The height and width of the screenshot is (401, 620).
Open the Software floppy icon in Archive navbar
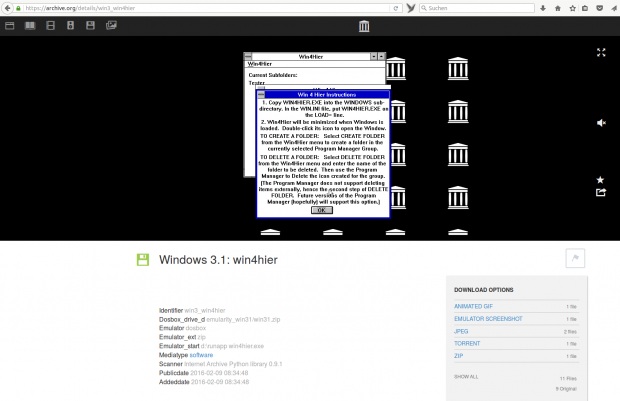(90, 26)
